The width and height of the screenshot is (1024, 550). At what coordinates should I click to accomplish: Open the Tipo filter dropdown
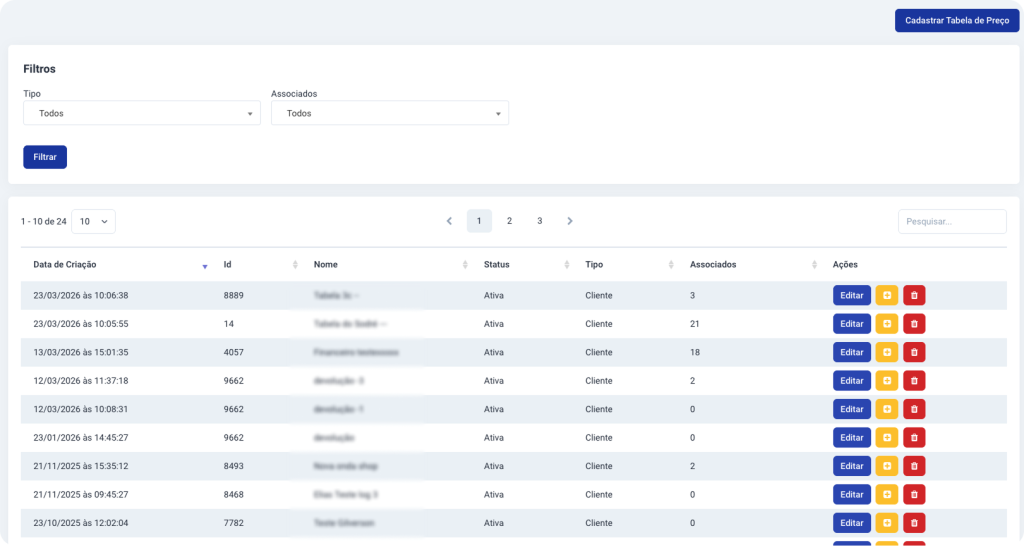141,114
